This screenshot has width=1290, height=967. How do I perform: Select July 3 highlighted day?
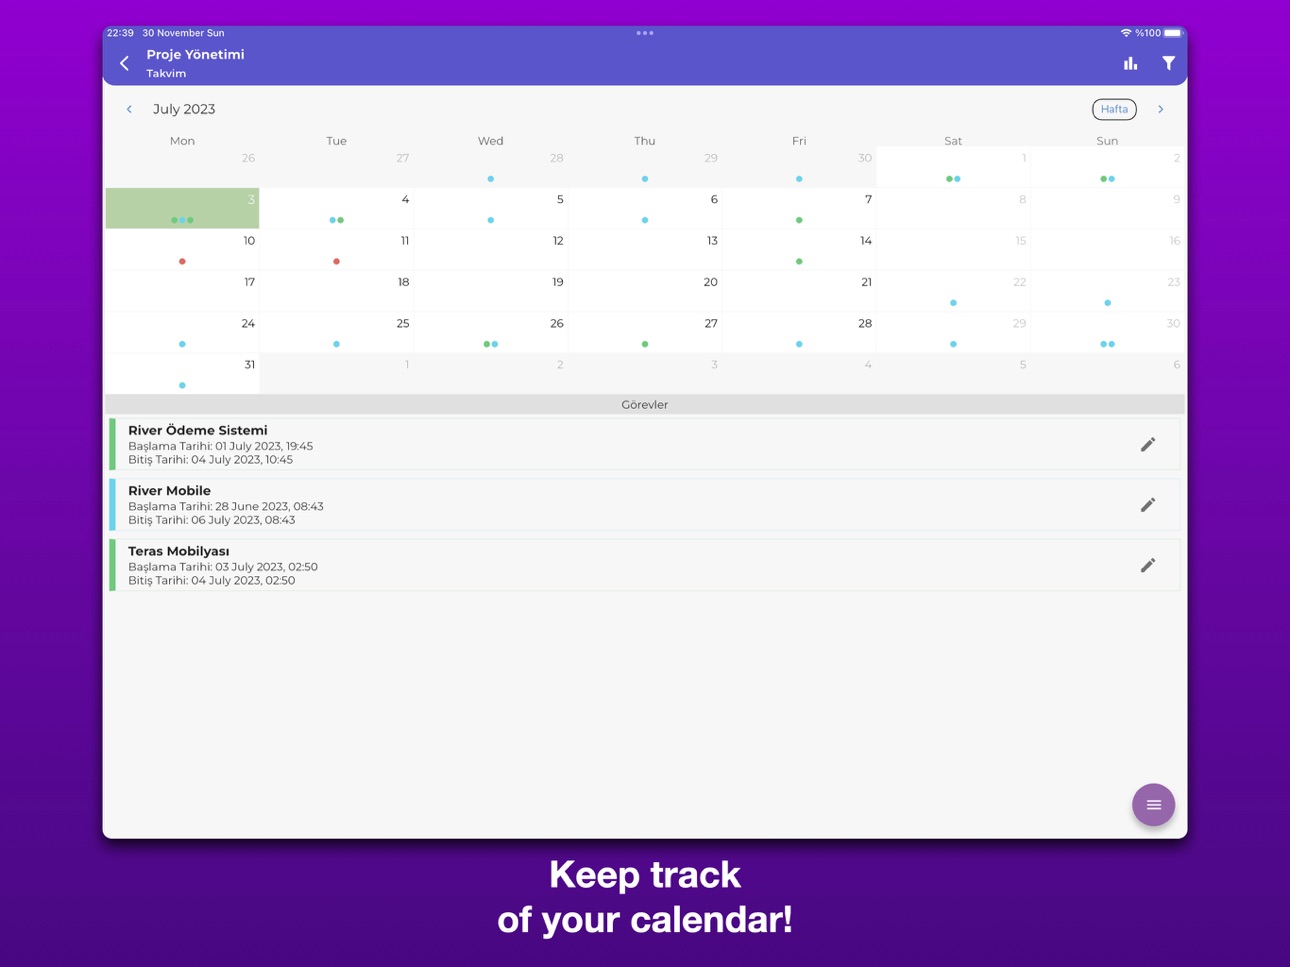(x=183, y=208)
